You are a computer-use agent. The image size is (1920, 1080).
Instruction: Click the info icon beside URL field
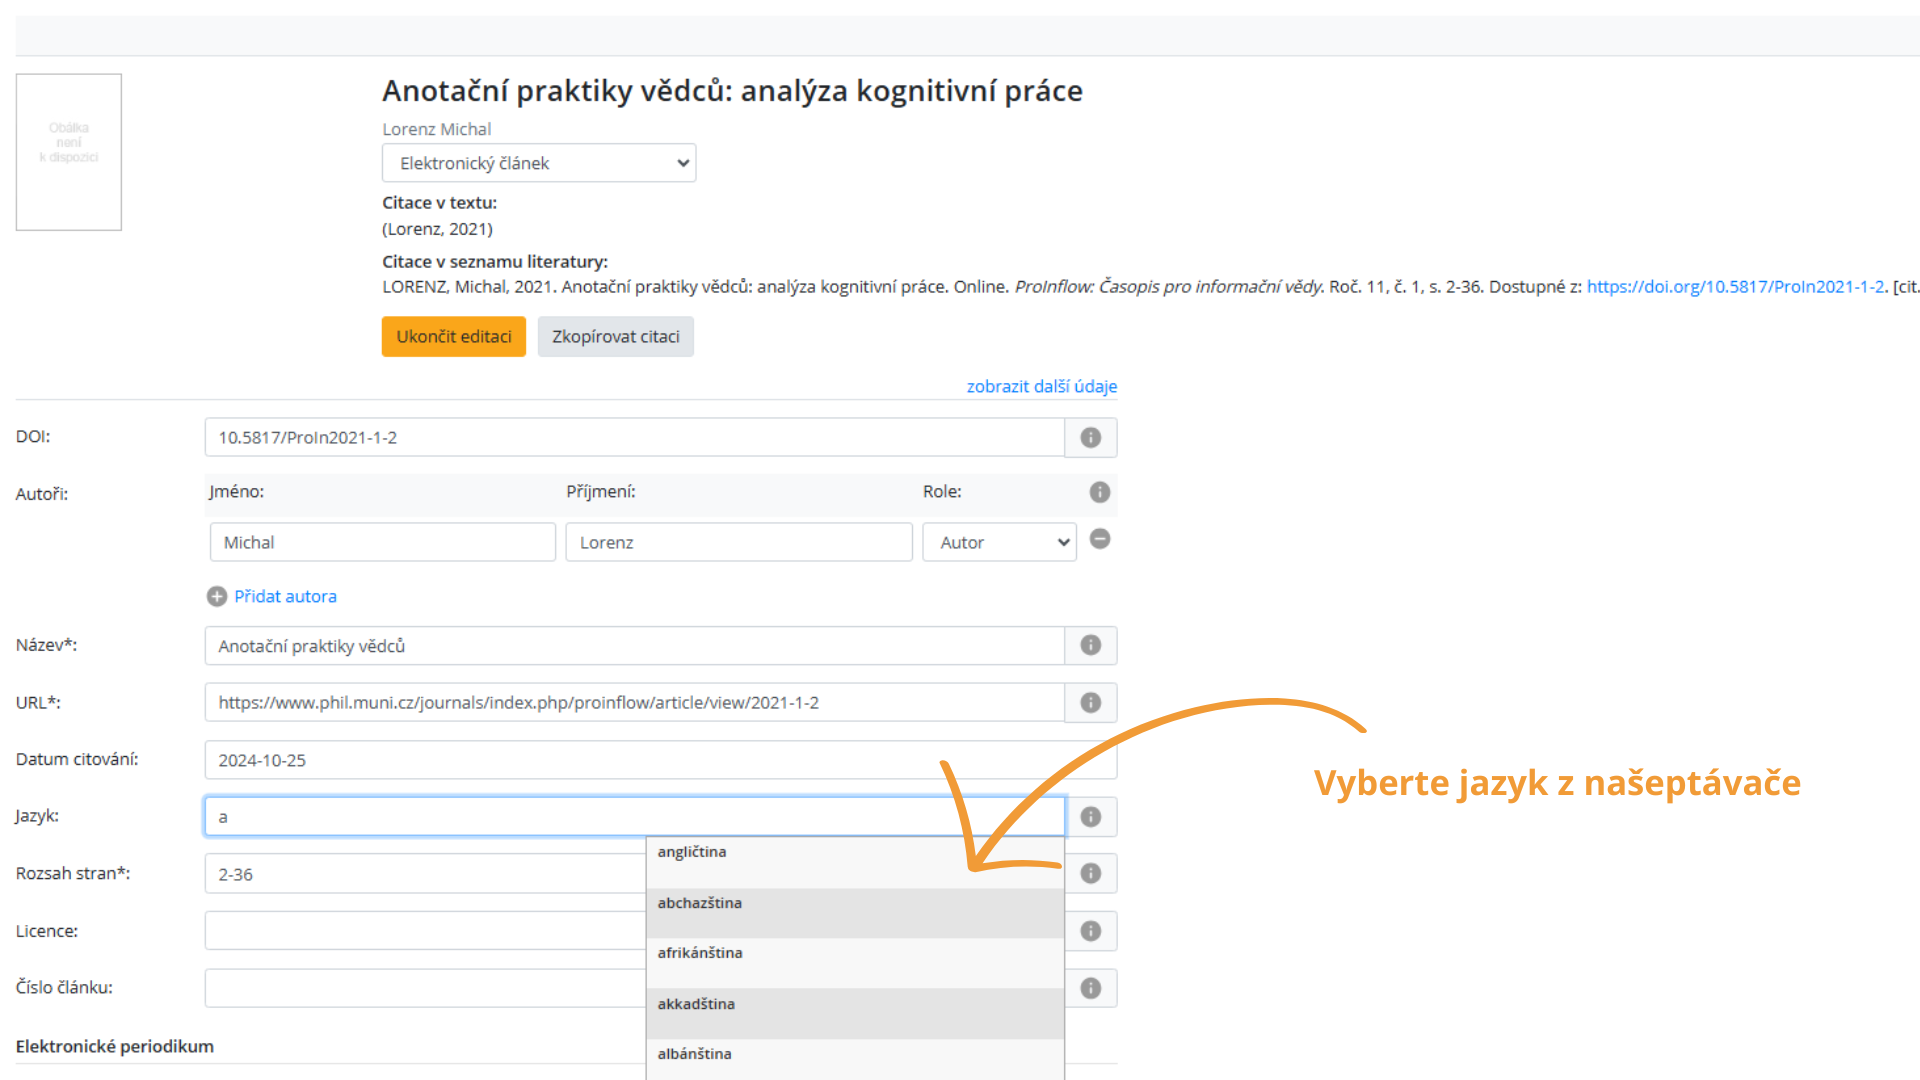(1090, 703)
